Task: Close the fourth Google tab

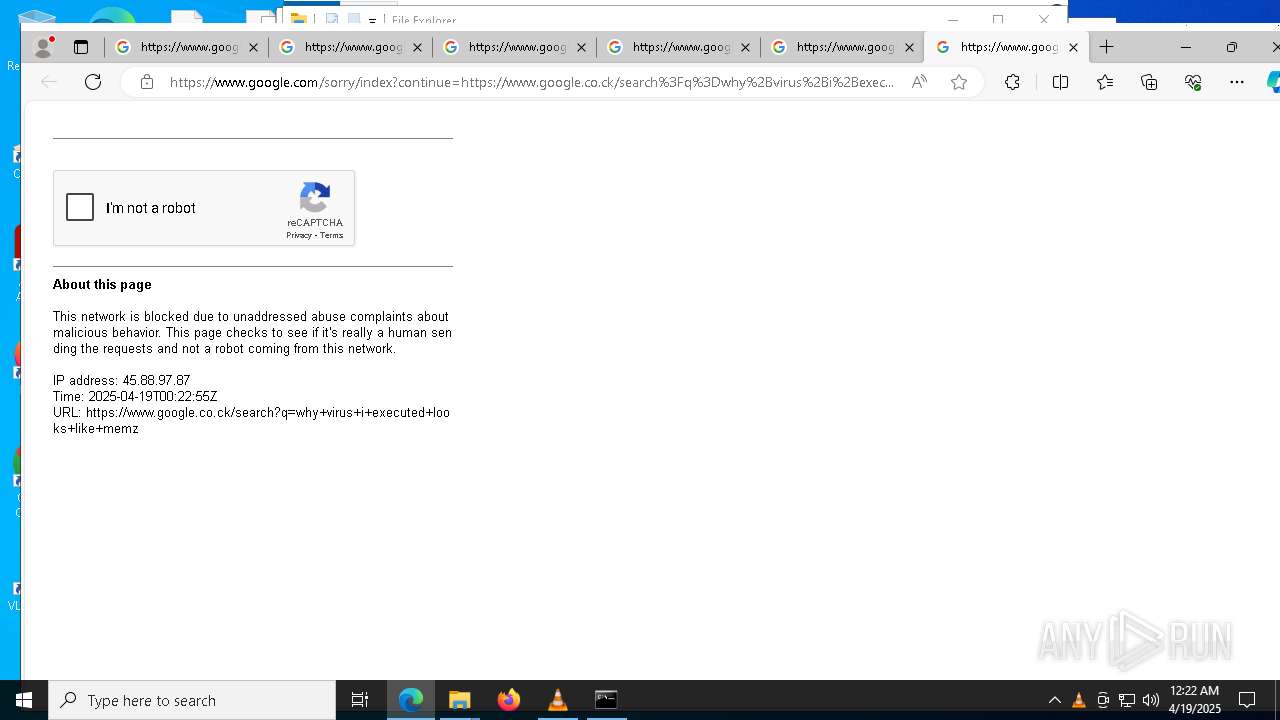Action: (x=745, y=47)
